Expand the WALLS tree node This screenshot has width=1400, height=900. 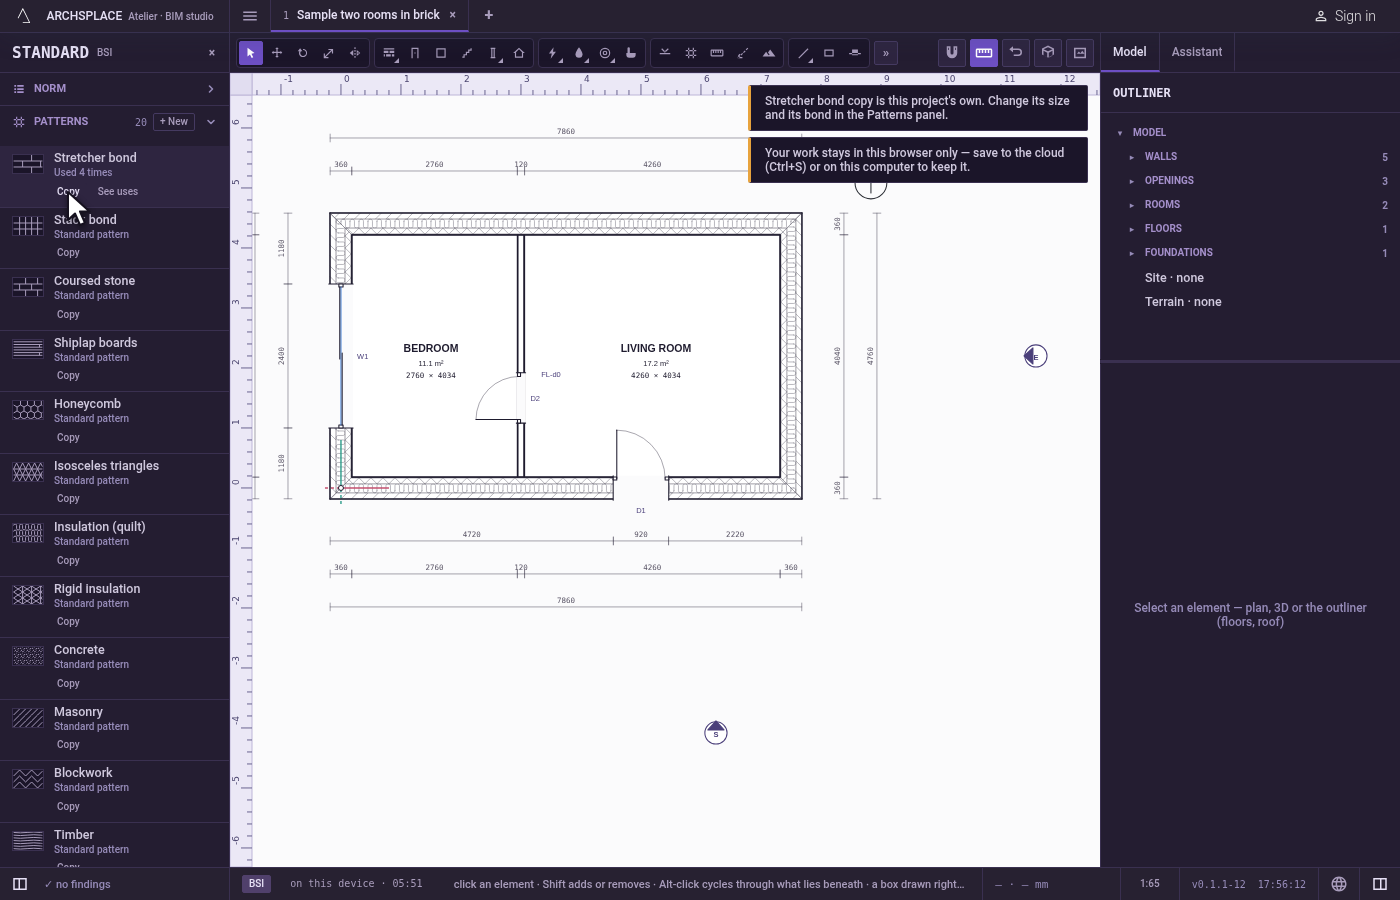pos(1132,157)
